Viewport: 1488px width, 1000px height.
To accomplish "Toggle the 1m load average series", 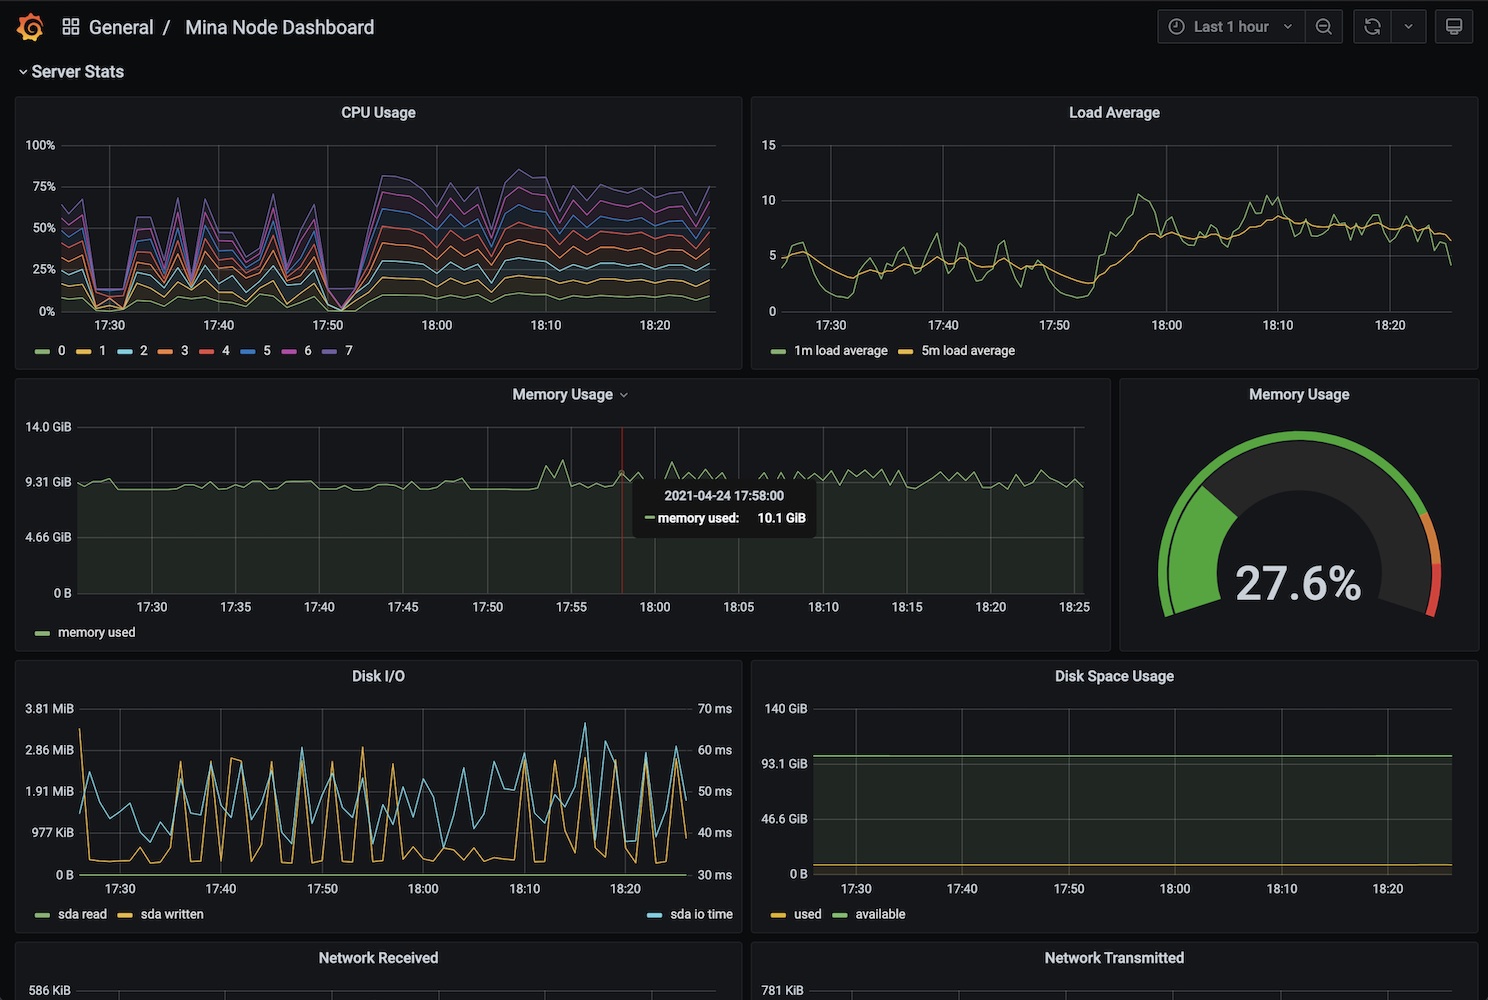I will pyautogui.click(x=840, y=351).
